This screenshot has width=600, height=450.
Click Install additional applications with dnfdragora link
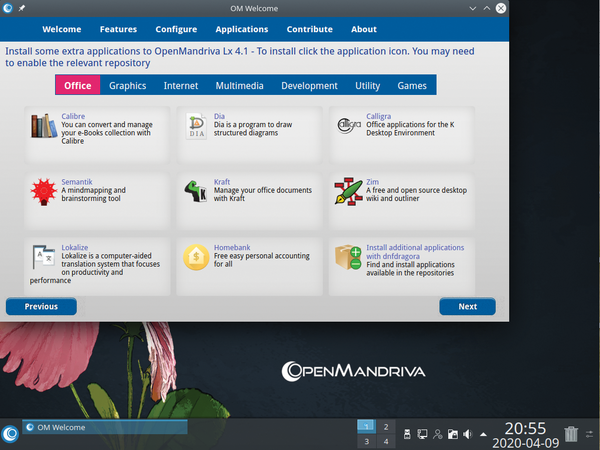click(415, 252)
